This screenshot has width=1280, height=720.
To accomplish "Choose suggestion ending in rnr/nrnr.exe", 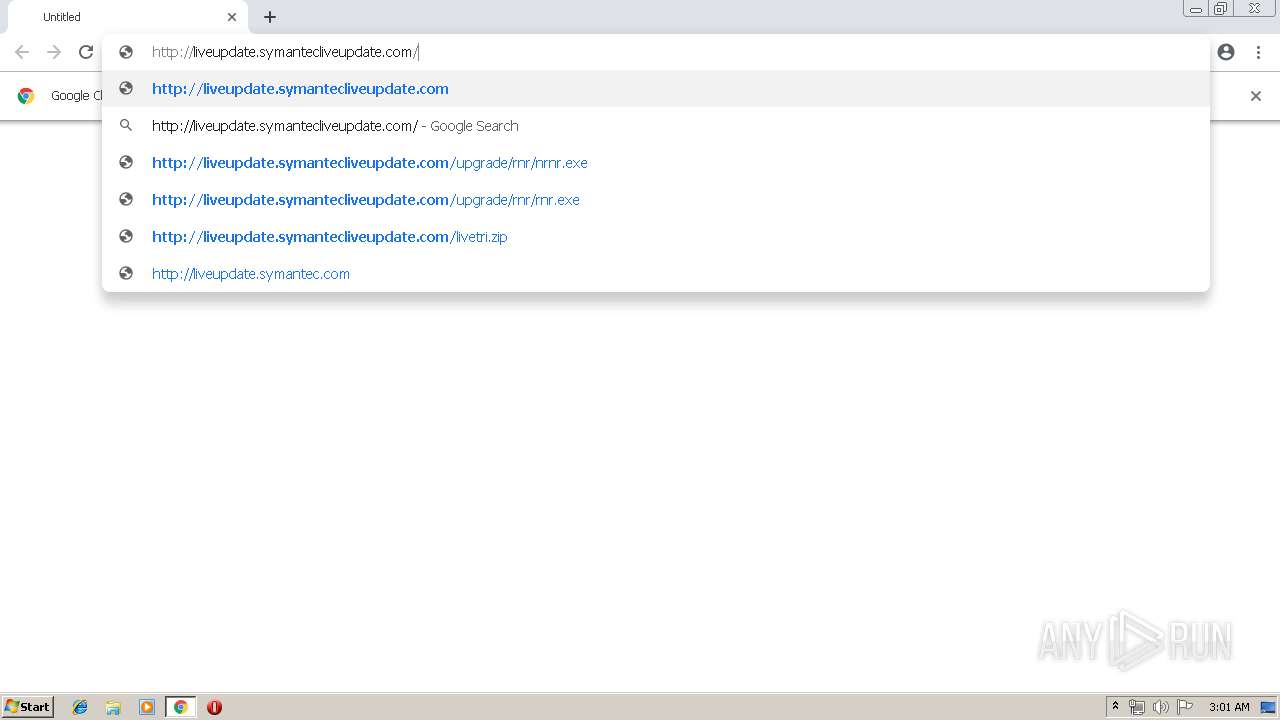I will (x=656, y=163).
